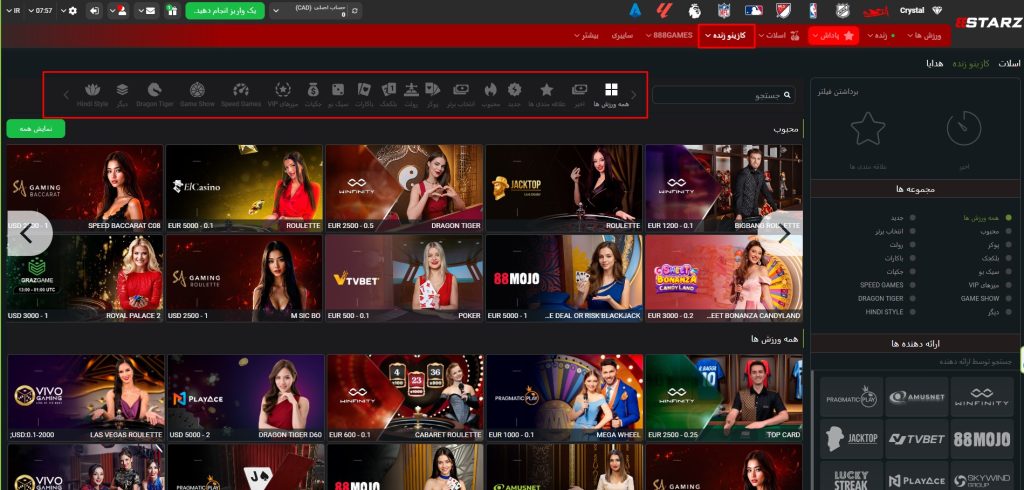Select the Speed Games speedometer icon

[241, 90]
